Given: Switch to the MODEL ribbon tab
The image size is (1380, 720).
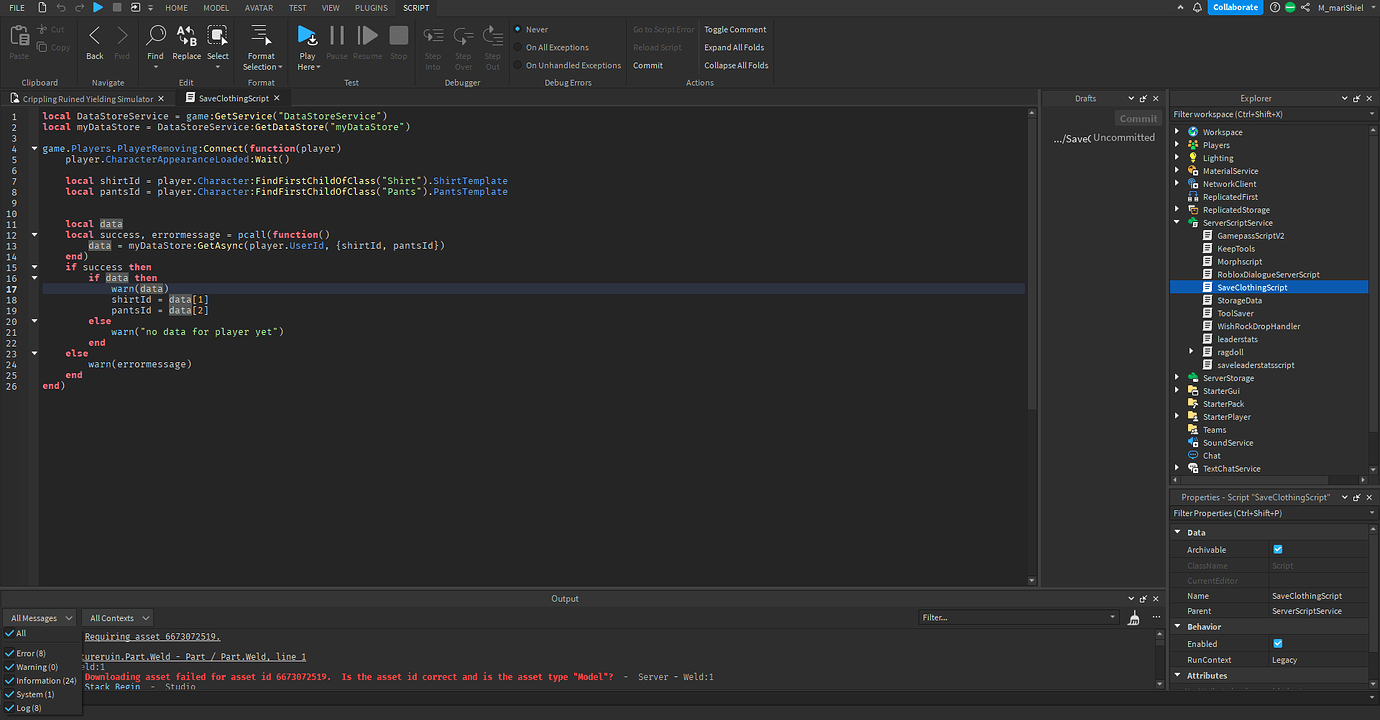Looking at the screenshot, I should pos(216,7).
